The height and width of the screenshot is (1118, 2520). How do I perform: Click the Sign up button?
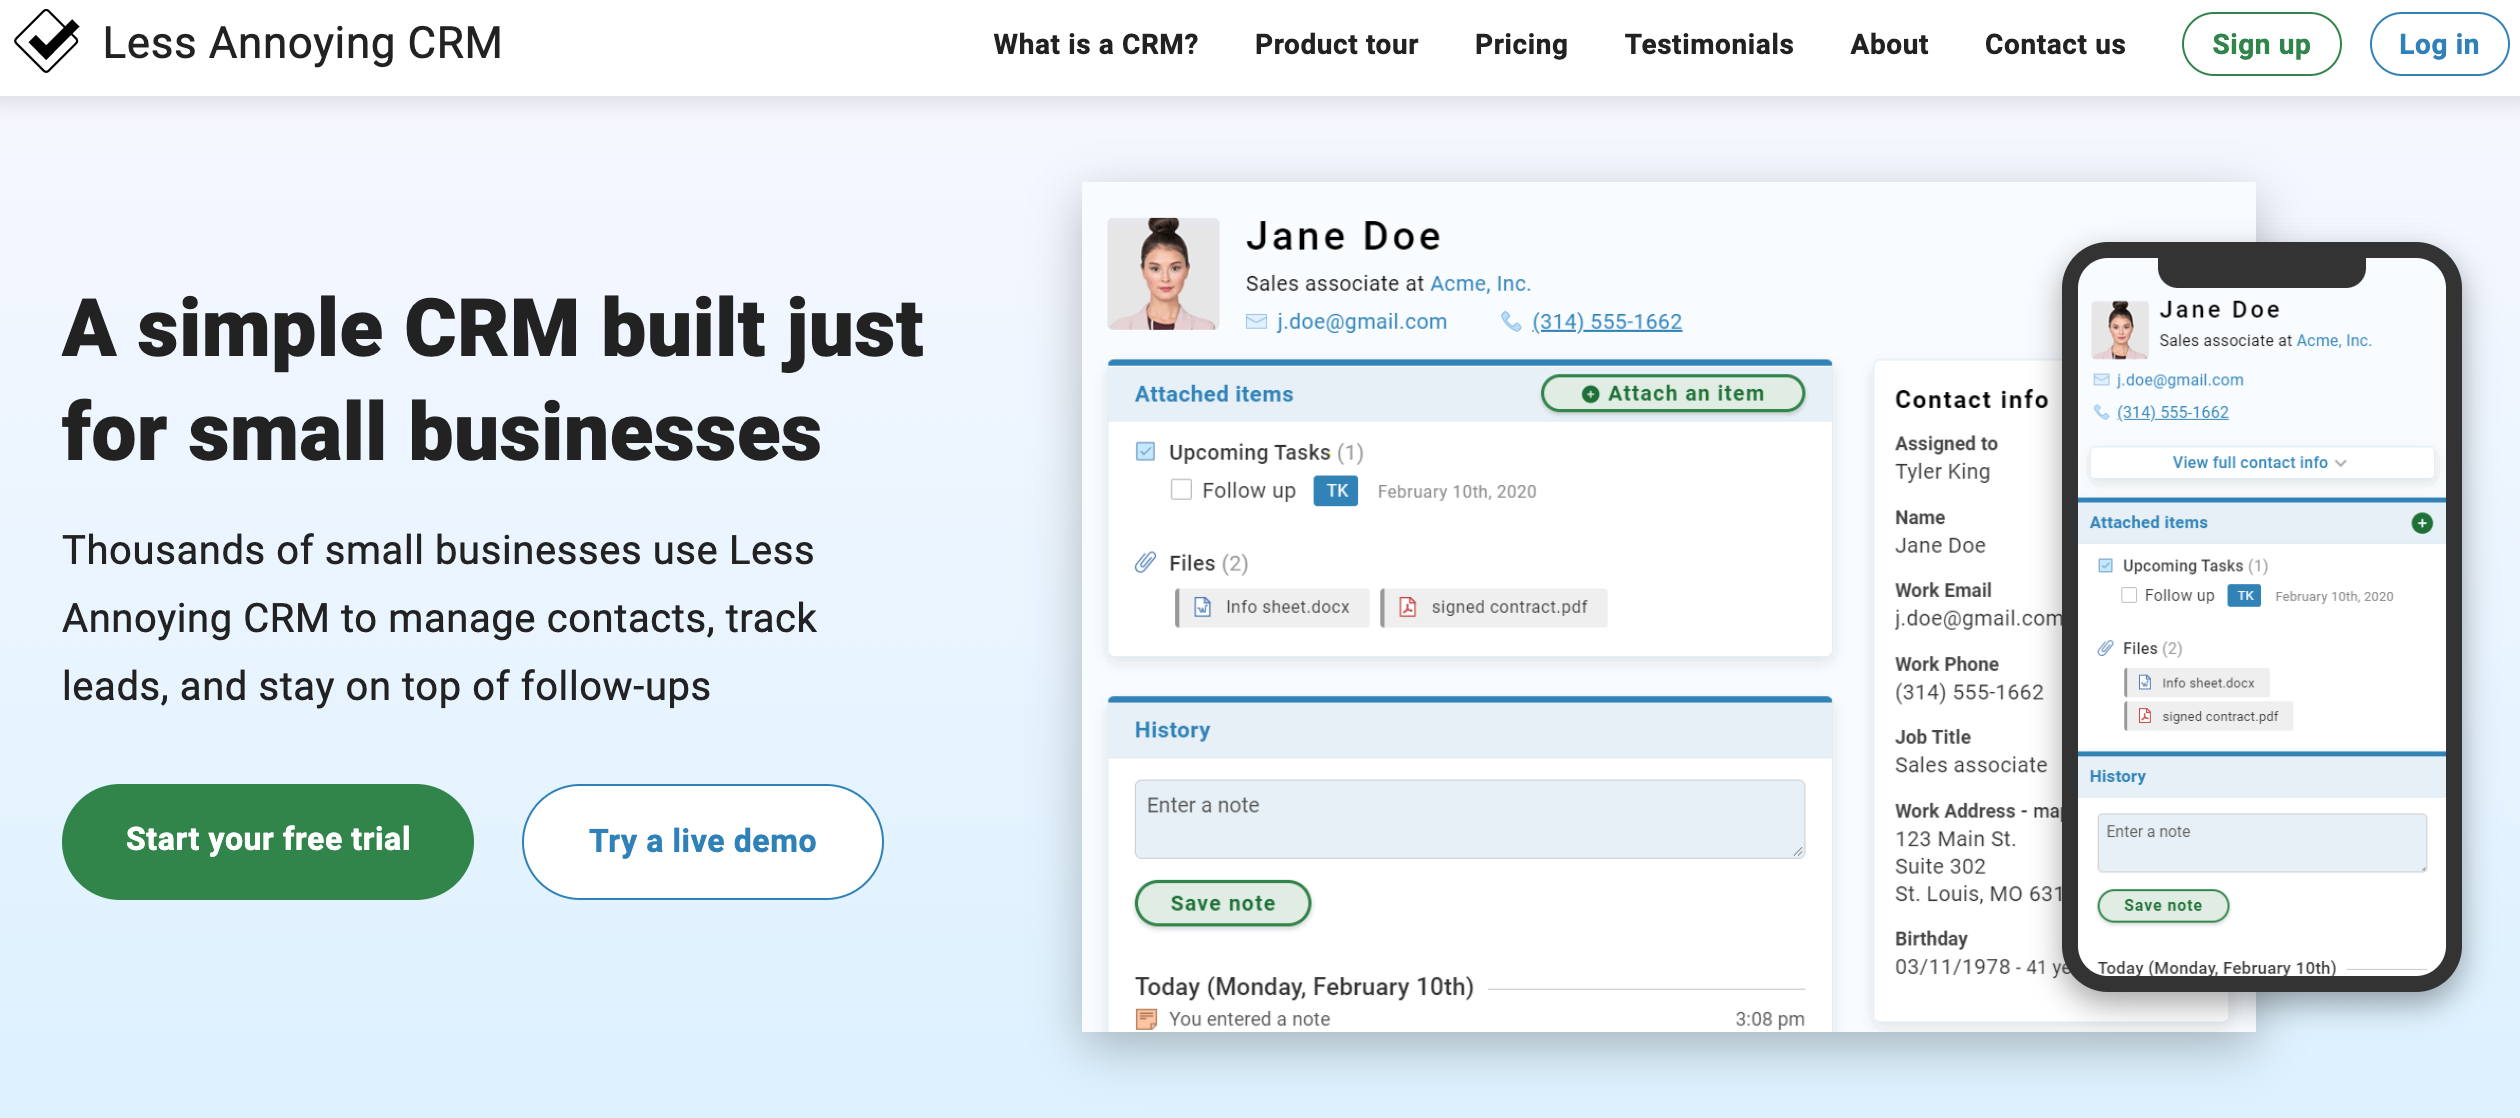(x=2261, y=44)
